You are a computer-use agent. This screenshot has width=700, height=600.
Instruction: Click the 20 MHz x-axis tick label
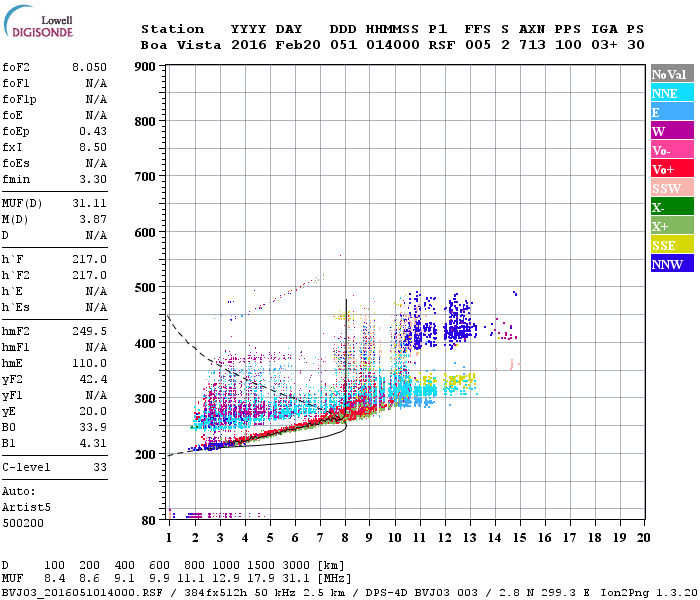(643, 538)
